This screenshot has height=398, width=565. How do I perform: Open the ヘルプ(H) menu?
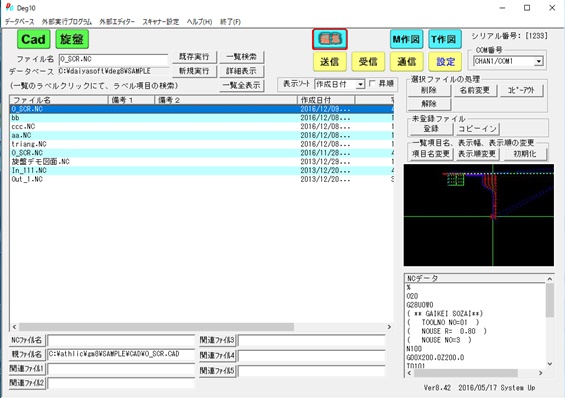click(199, 22)
